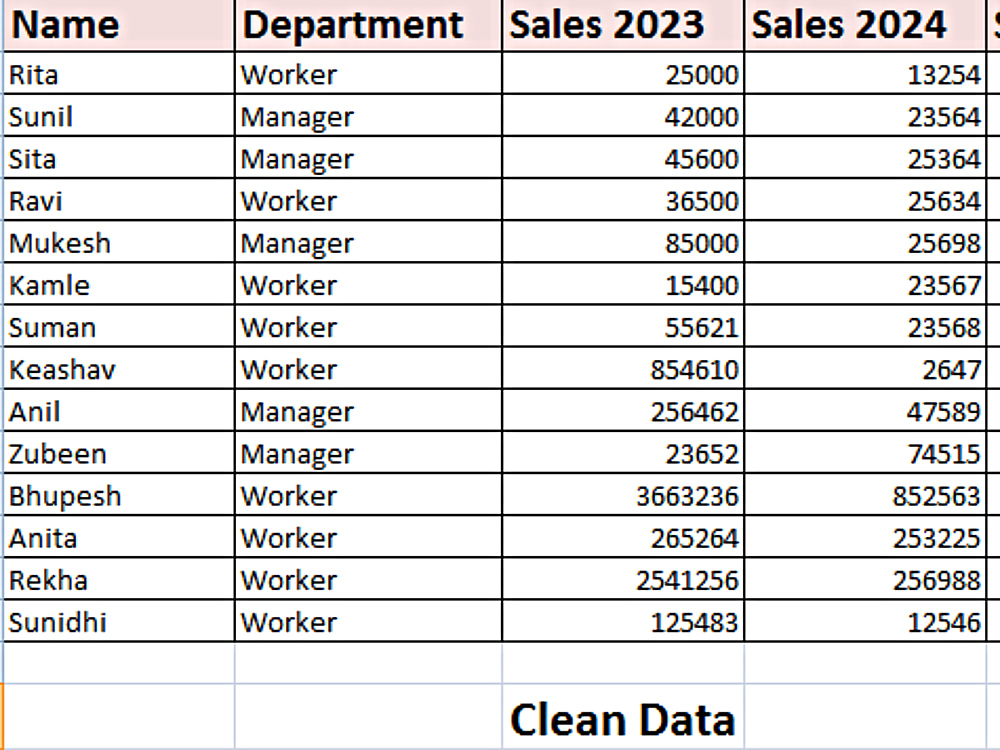Select the cell containing Mukesh
The image size is (1000, 750).
[x=119, y=242]
